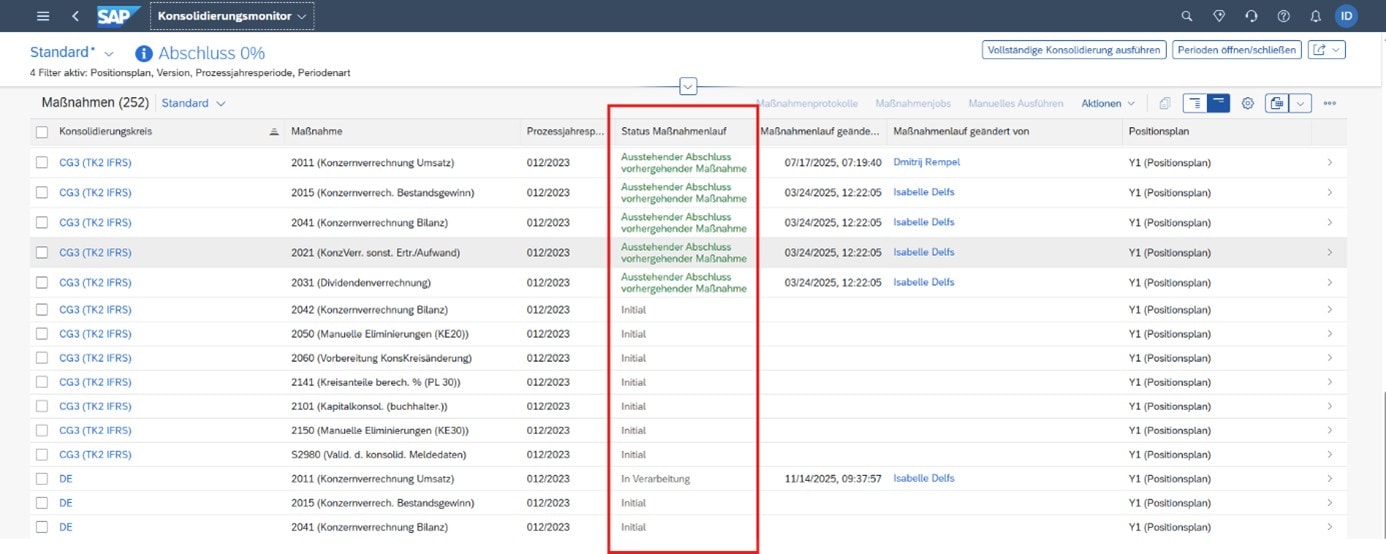Click Vollständige Konsolidierung ausführen button

coord(1073,50)
